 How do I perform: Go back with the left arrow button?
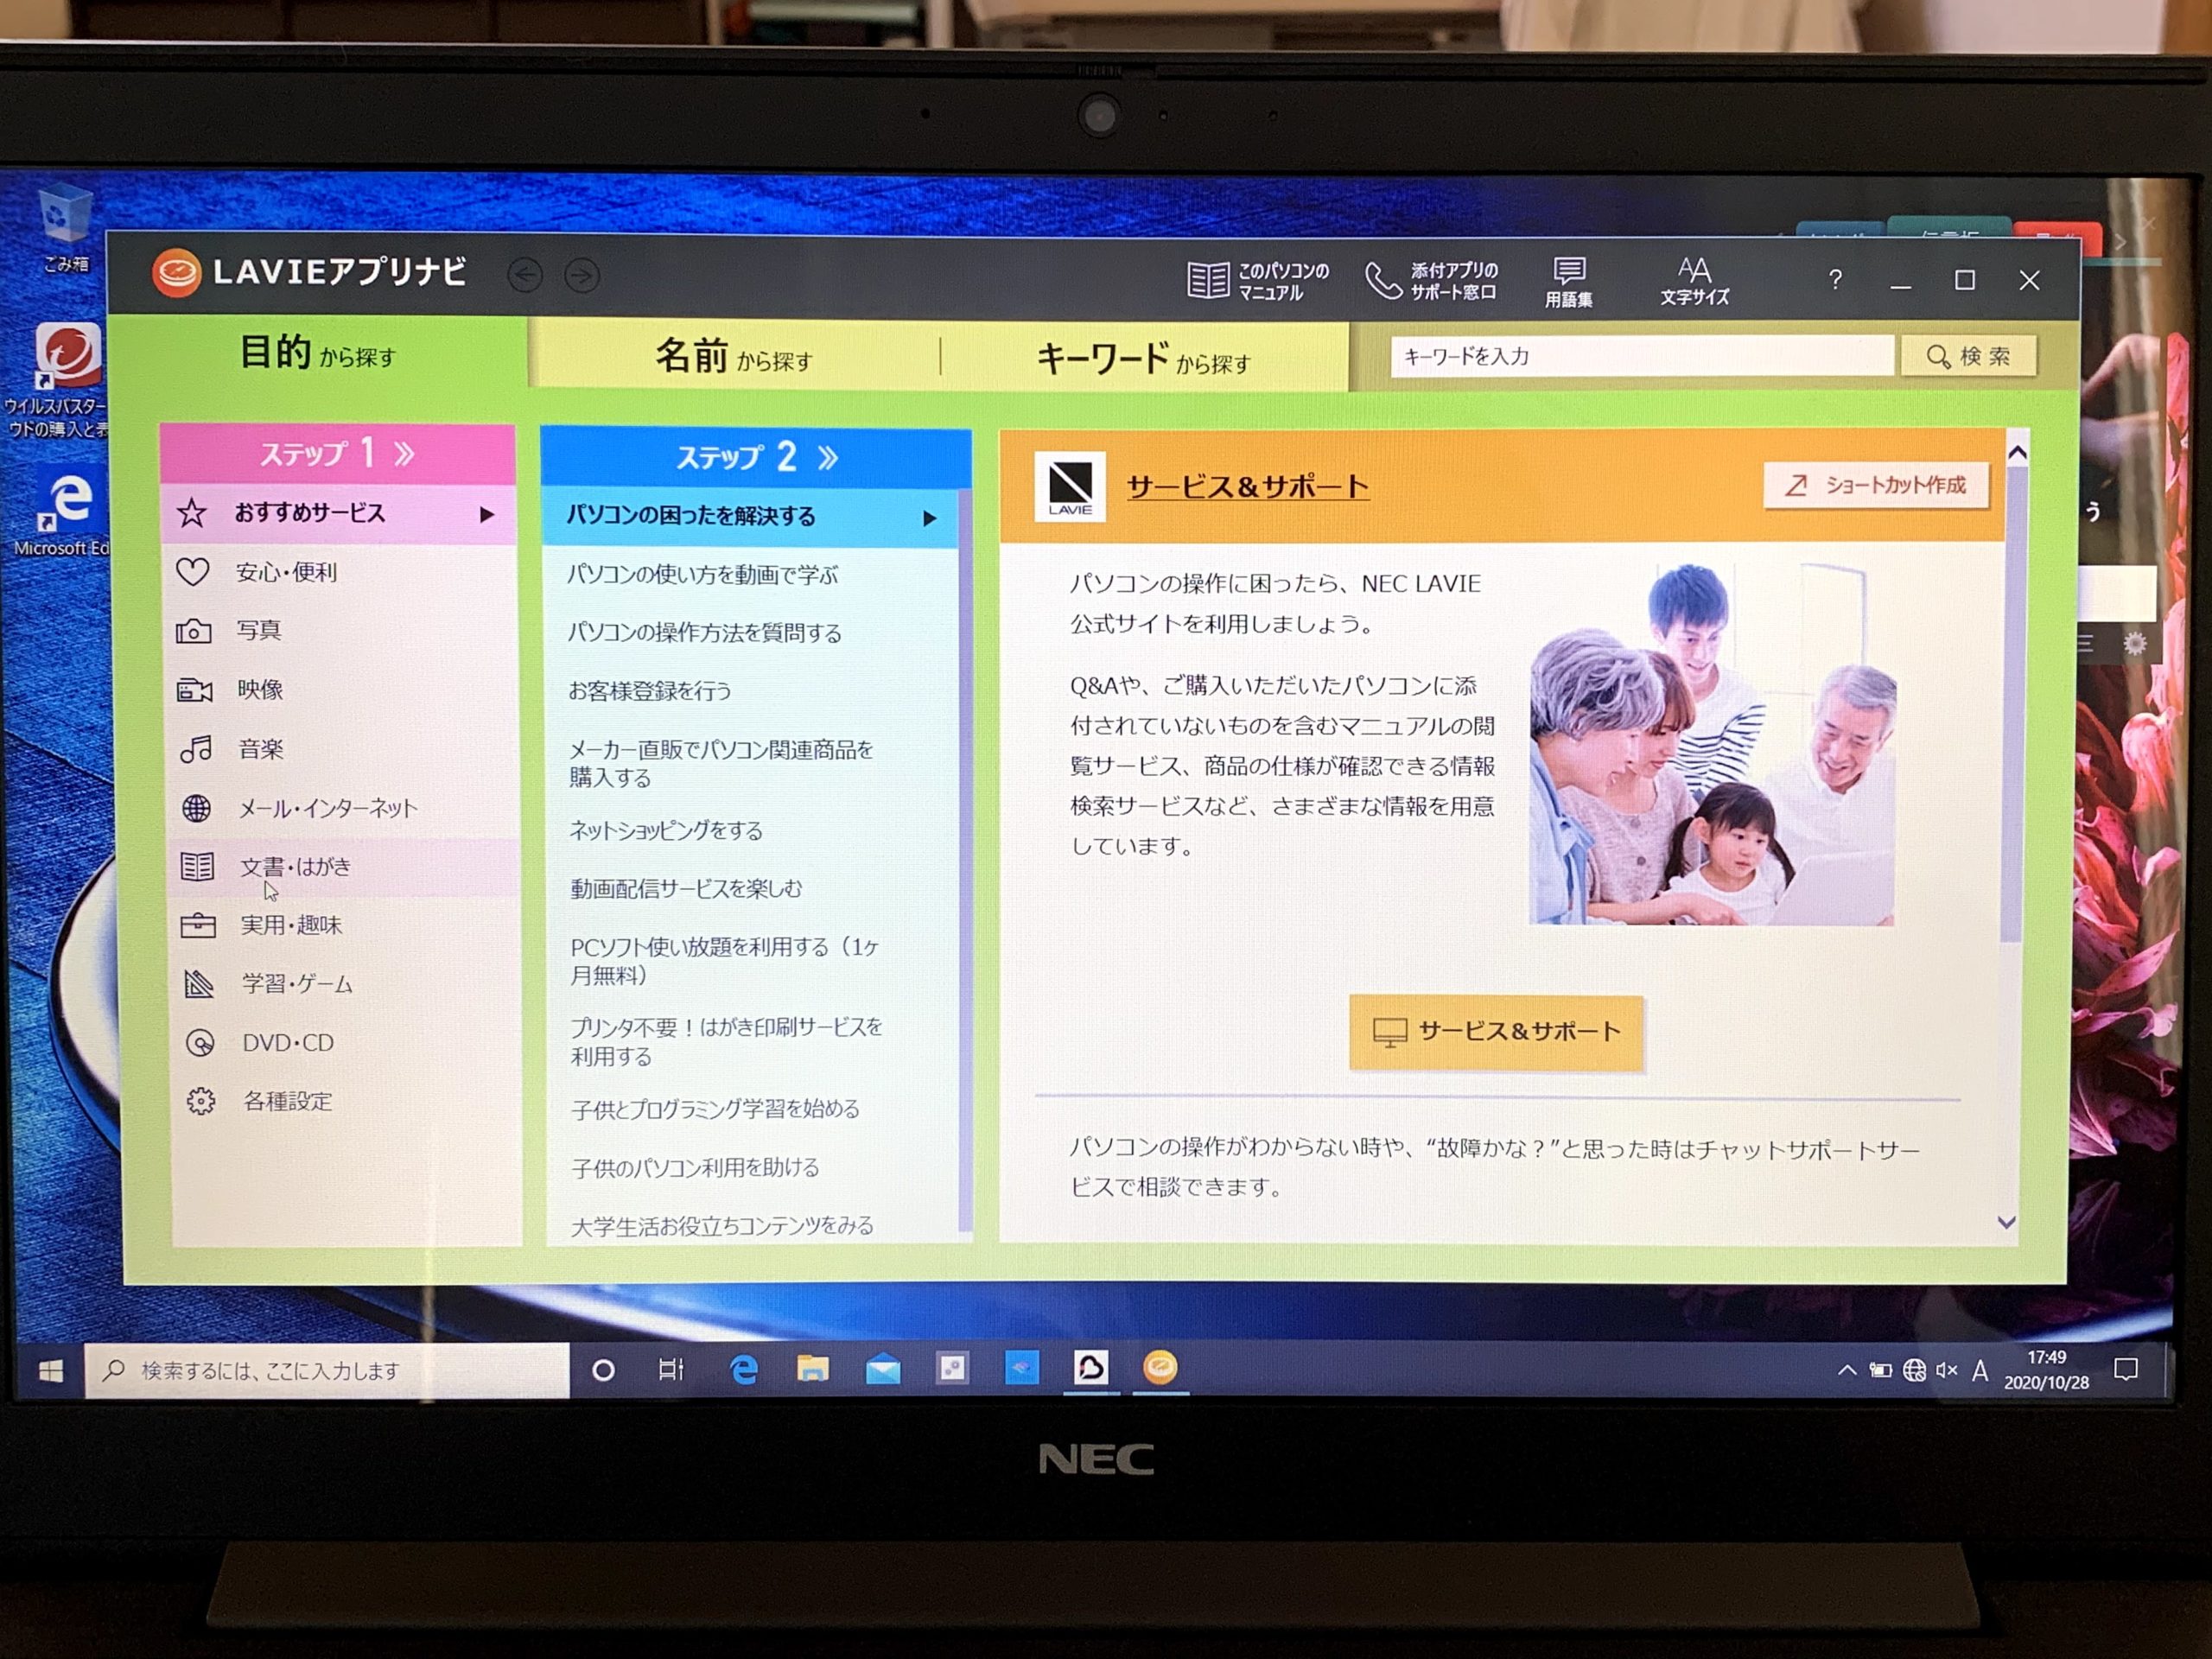pyautogui.click(x=525, y=274)
